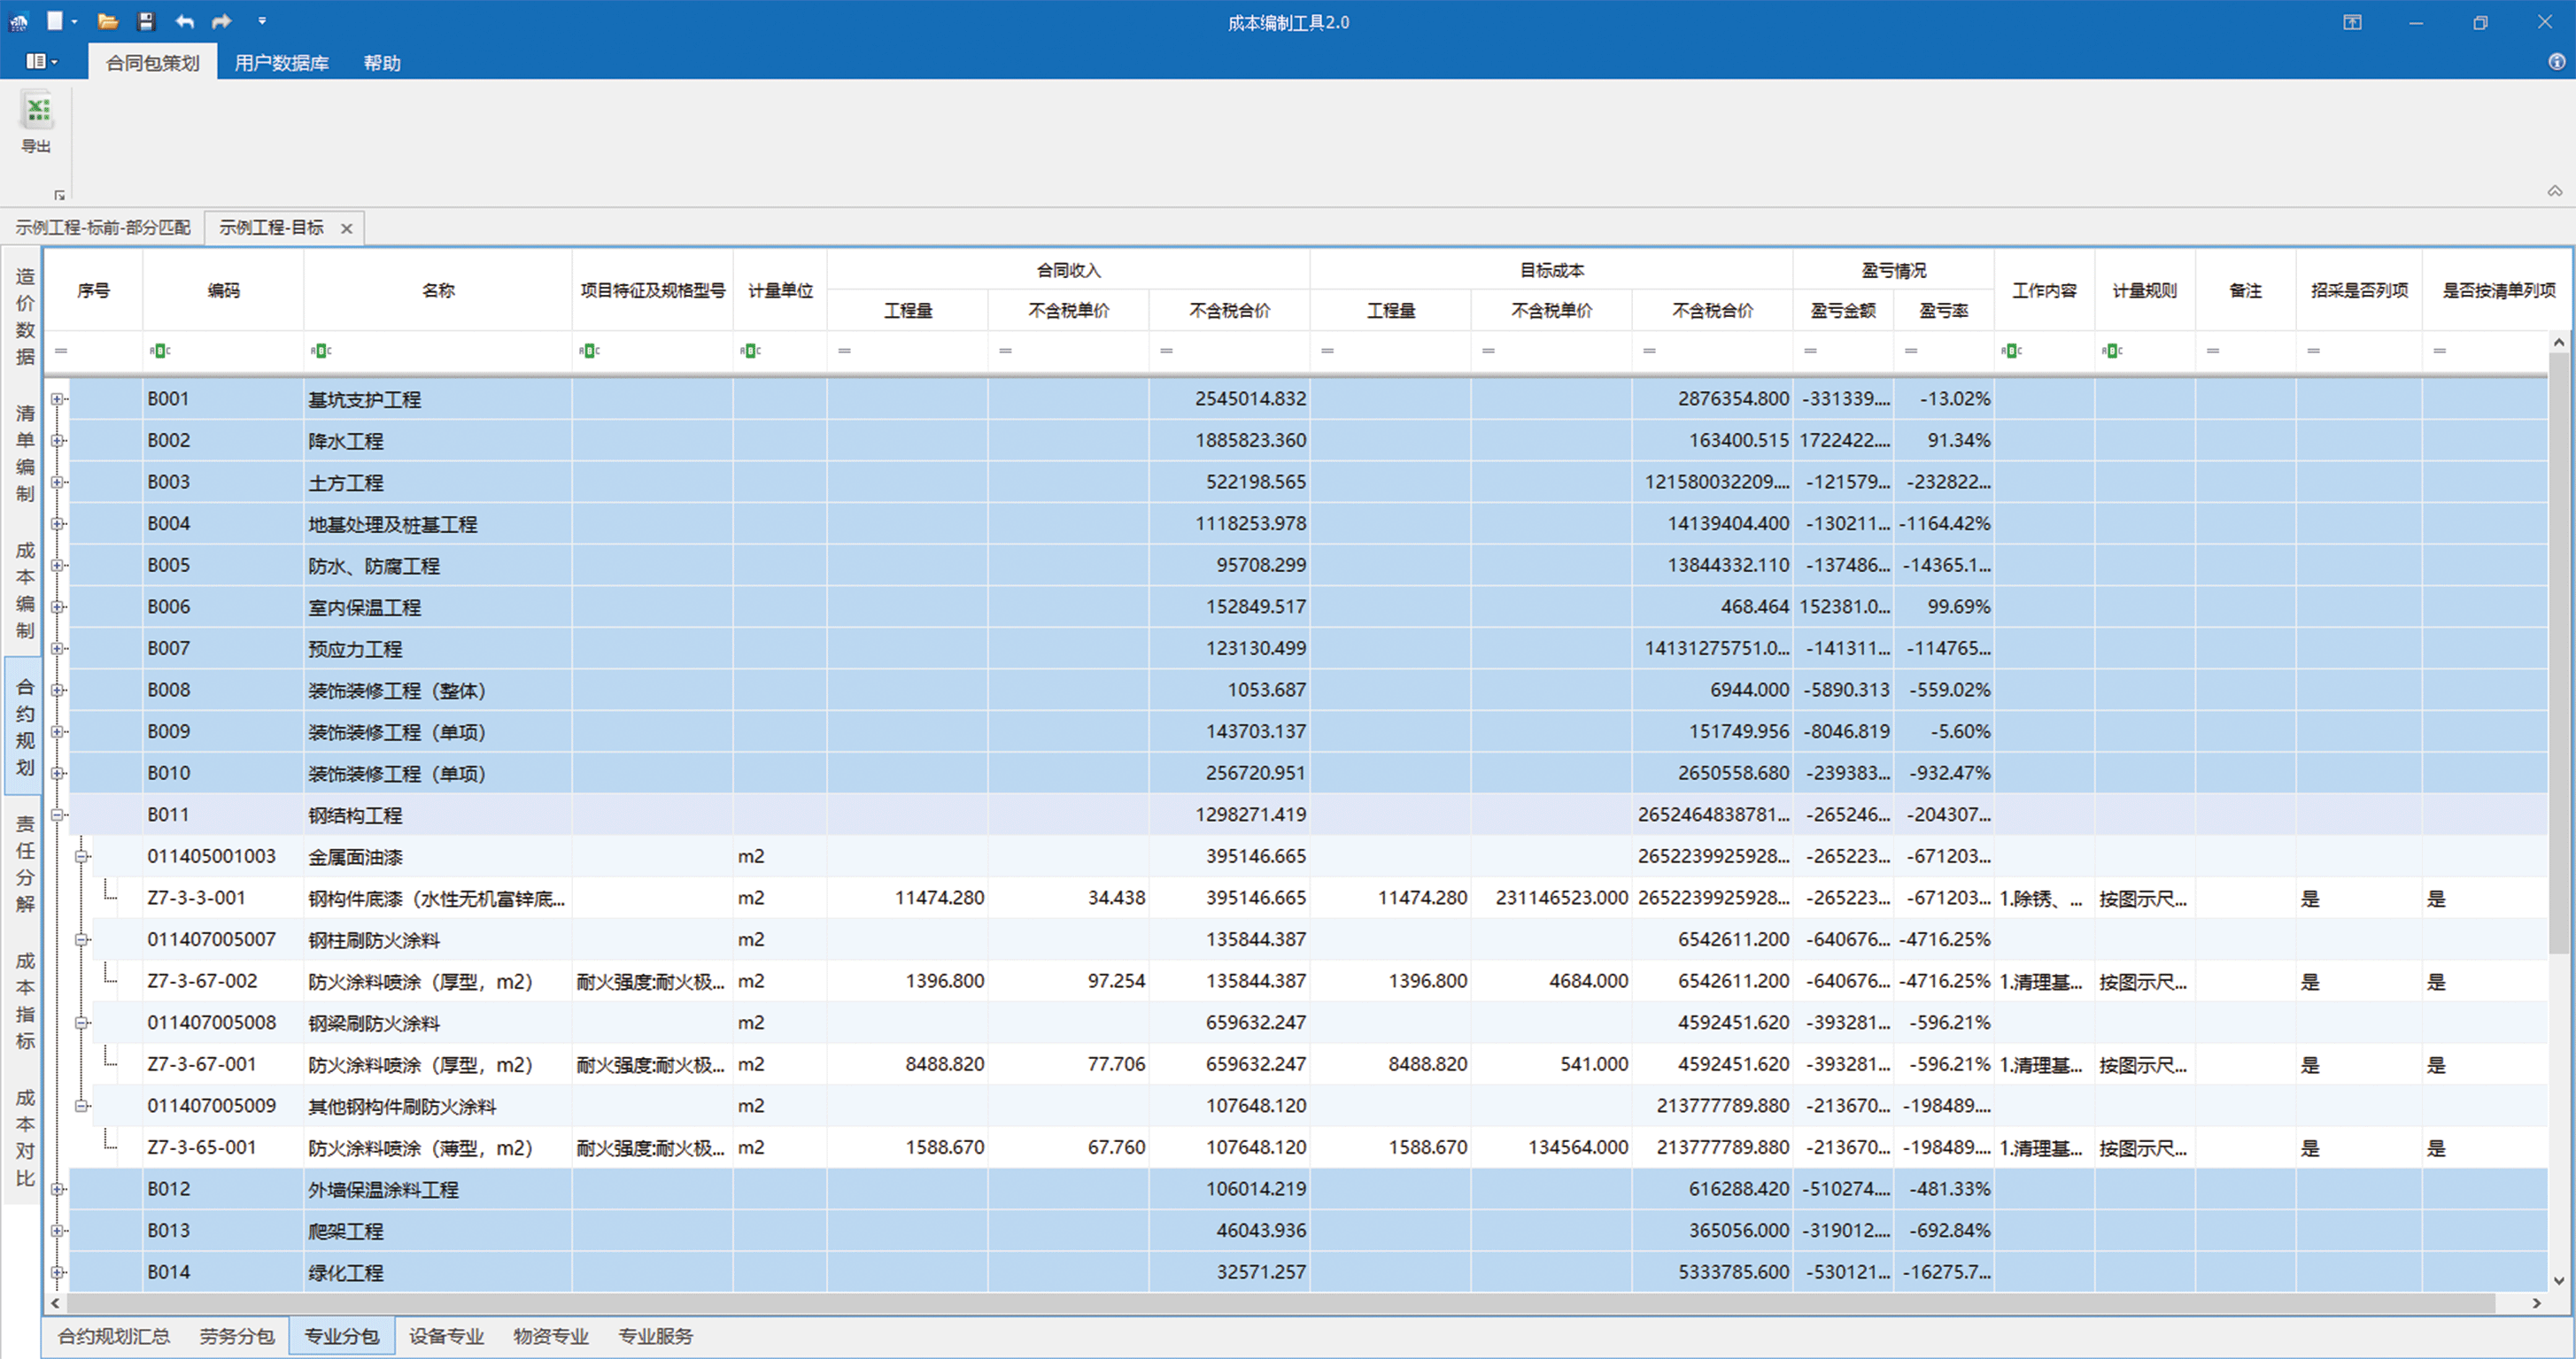
Task: Click the horizontal scrollbar left arrow
Action: tap(55, 1303)
